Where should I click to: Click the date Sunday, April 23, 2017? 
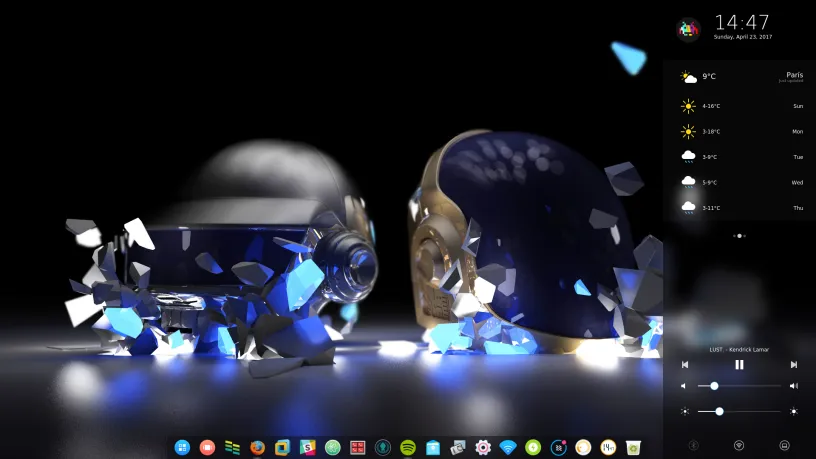point(743,37)
